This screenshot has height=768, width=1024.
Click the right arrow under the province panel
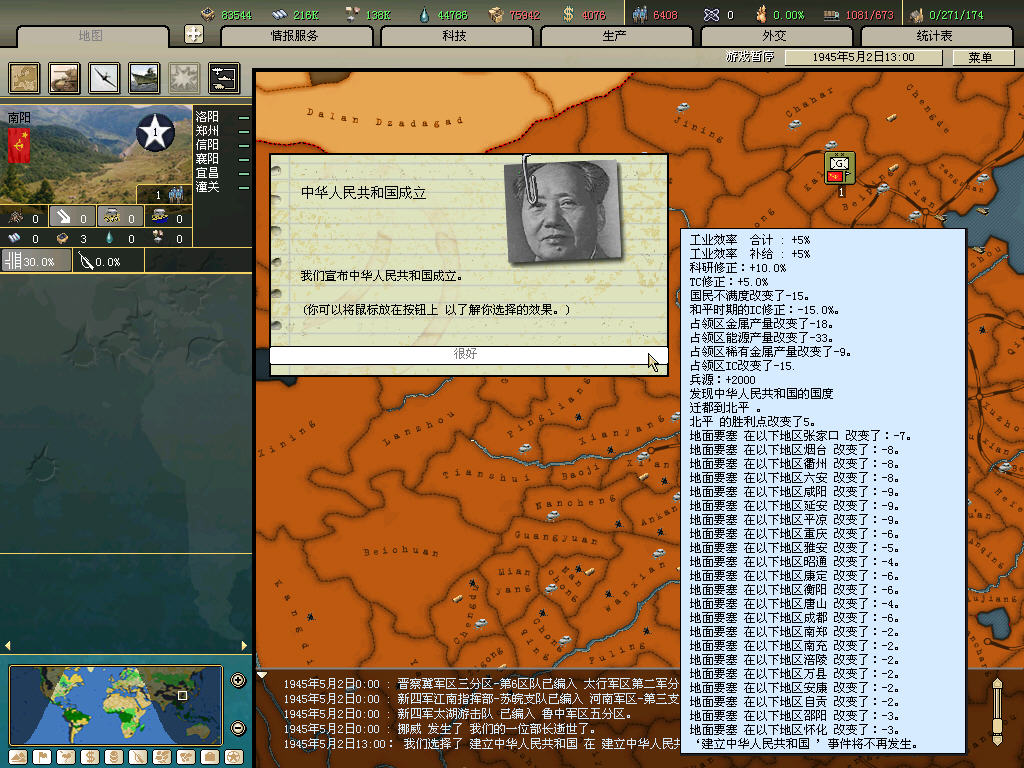pos(243,646)
